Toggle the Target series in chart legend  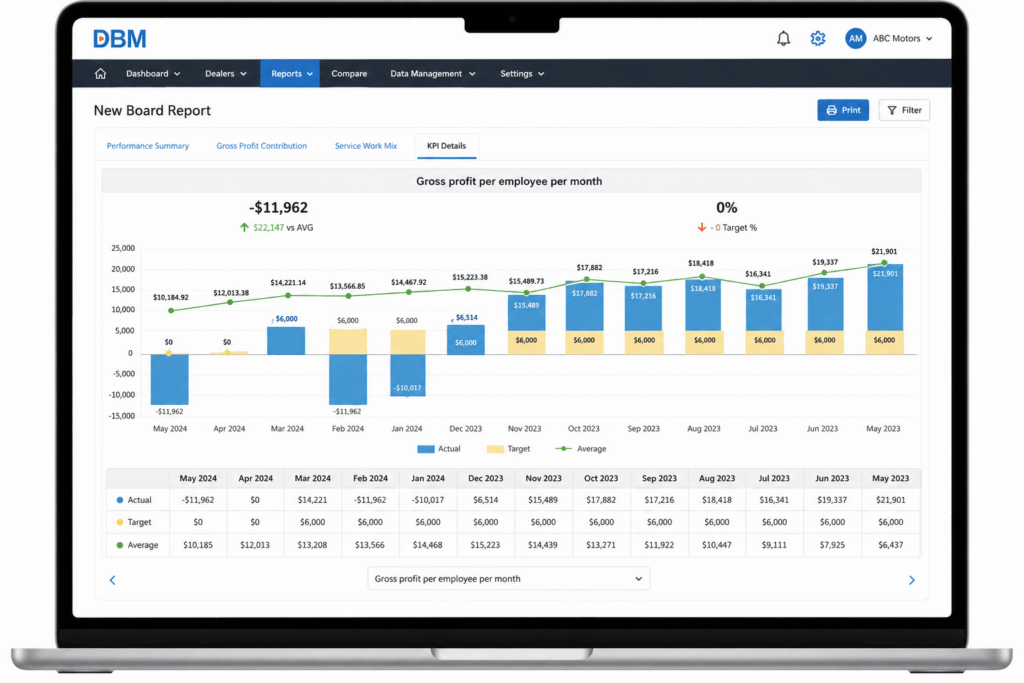509,449
